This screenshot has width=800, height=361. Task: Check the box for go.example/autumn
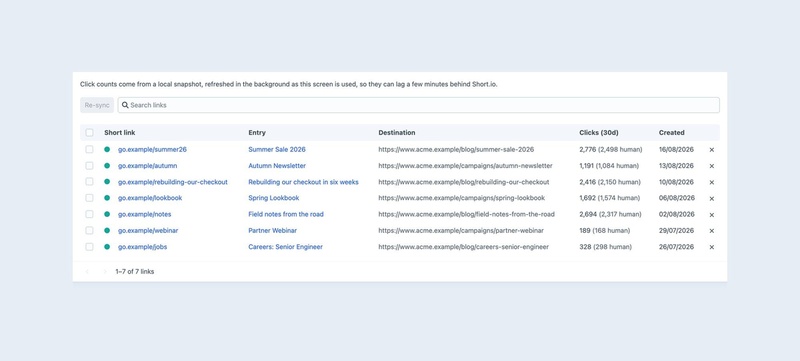(x=89, y=166)
